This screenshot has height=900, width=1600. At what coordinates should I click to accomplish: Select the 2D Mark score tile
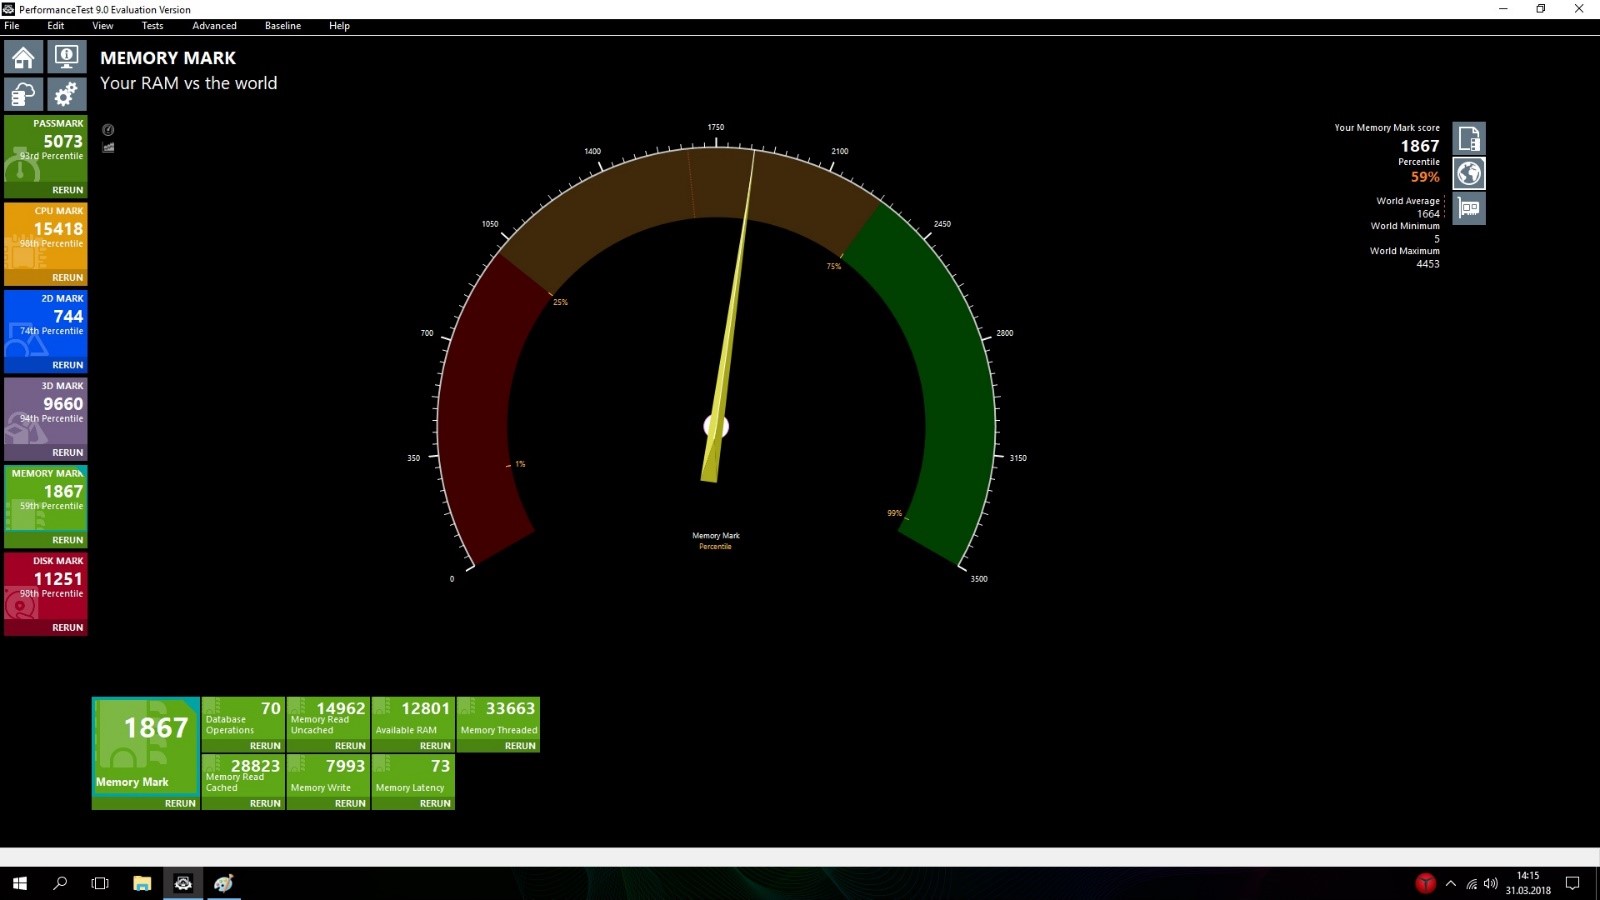(46, 320)
